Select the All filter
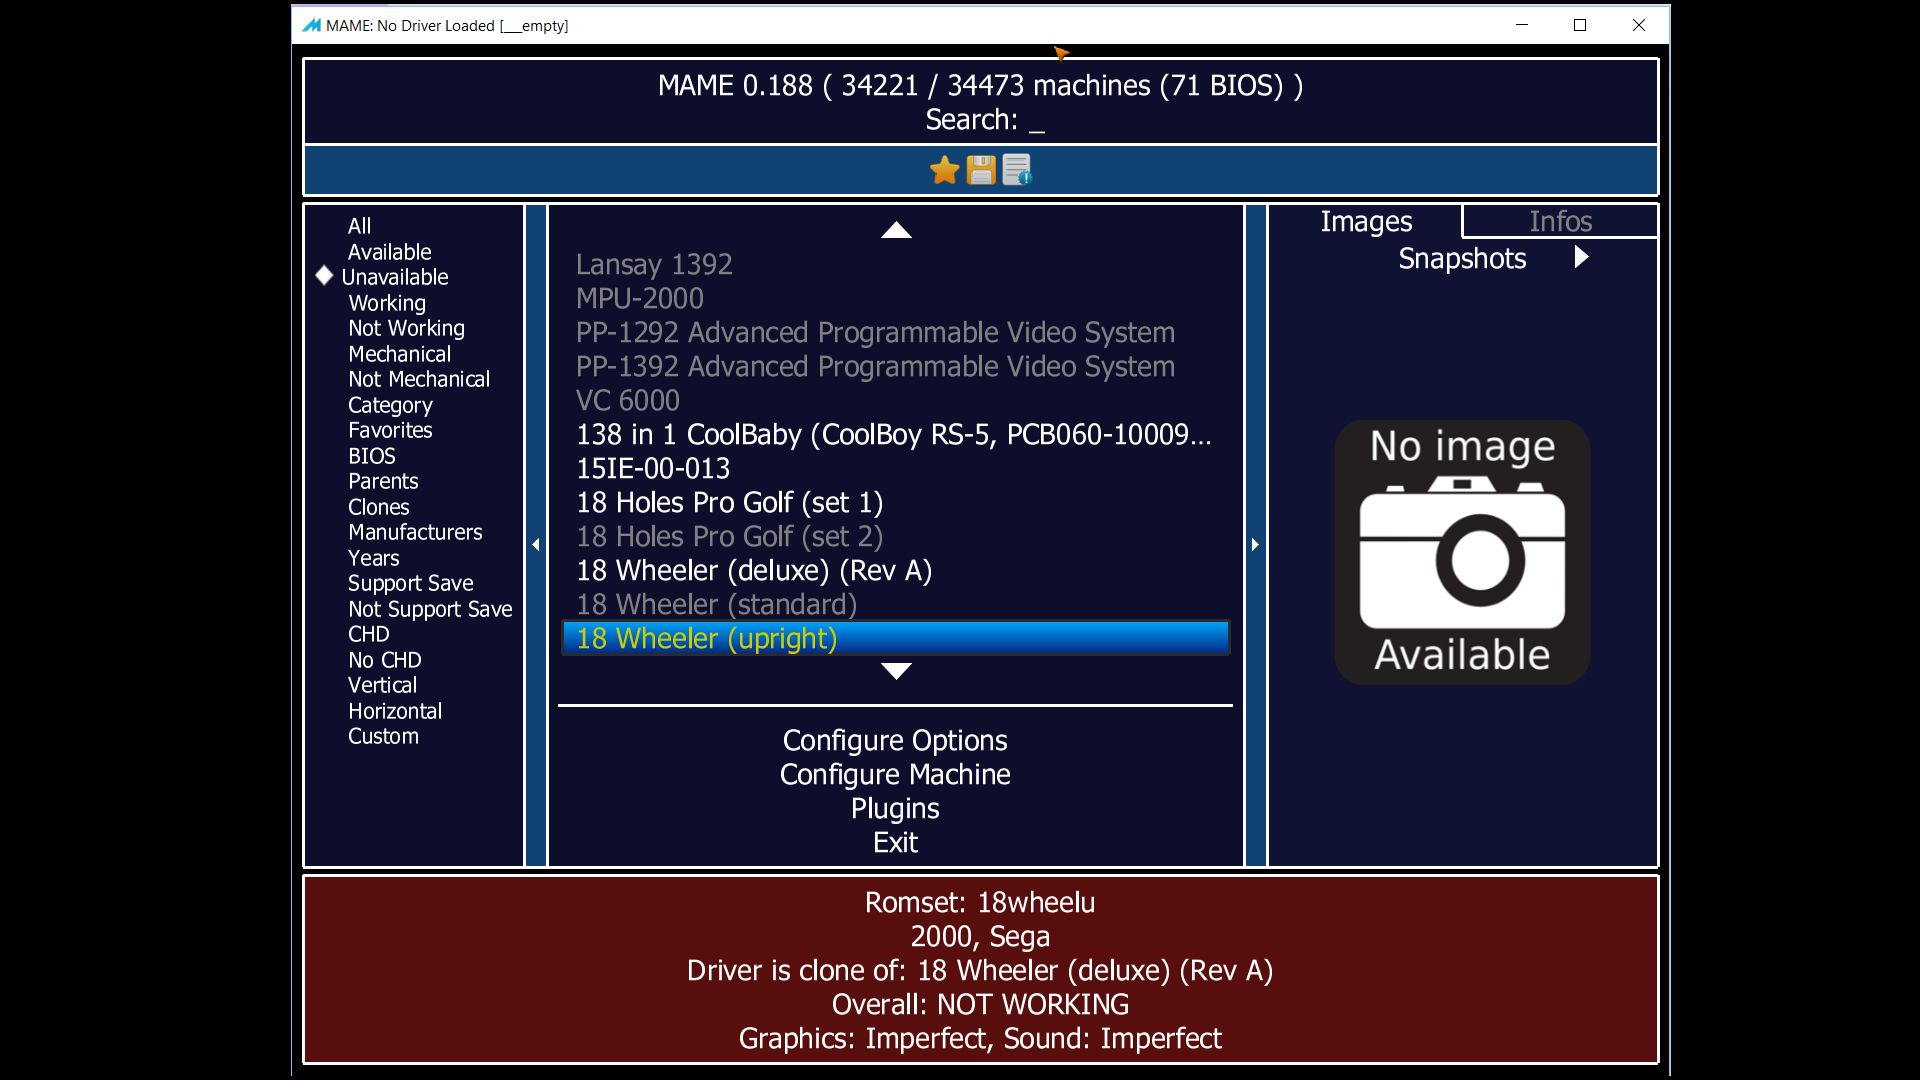The width and height of the screenshot is (1920, 1080). [x=359, y=226]
